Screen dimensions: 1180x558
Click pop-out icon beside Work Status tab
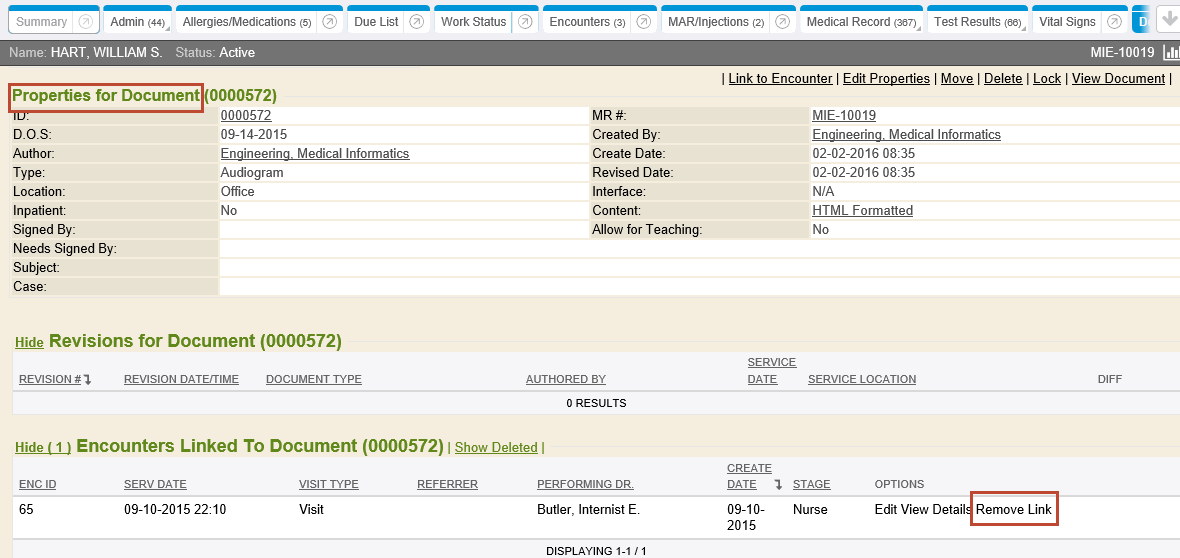coord(525,22)
